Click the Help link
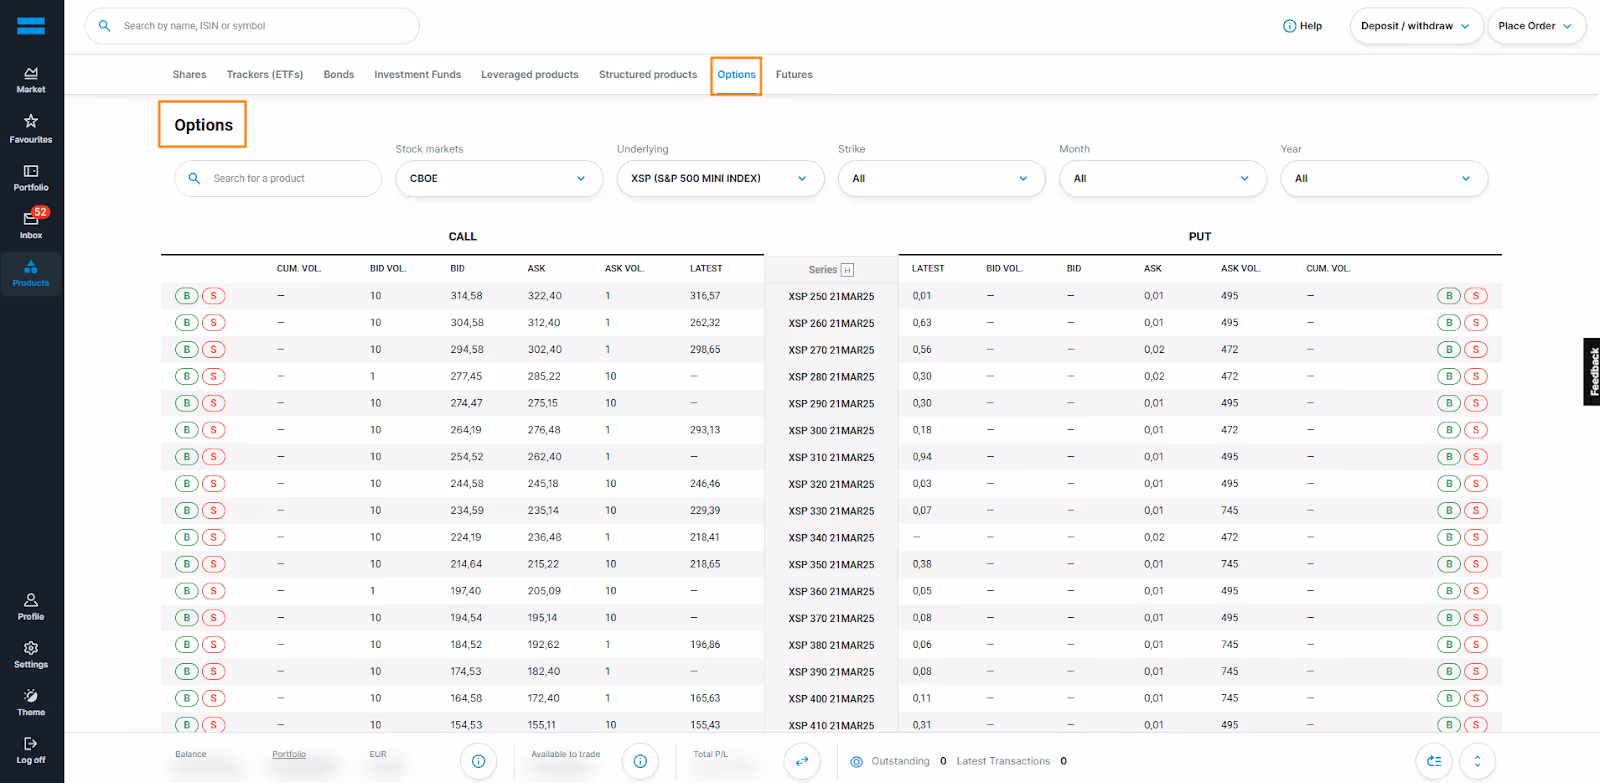Screen dimensions: 1600x783 [x=1310, y=26]
